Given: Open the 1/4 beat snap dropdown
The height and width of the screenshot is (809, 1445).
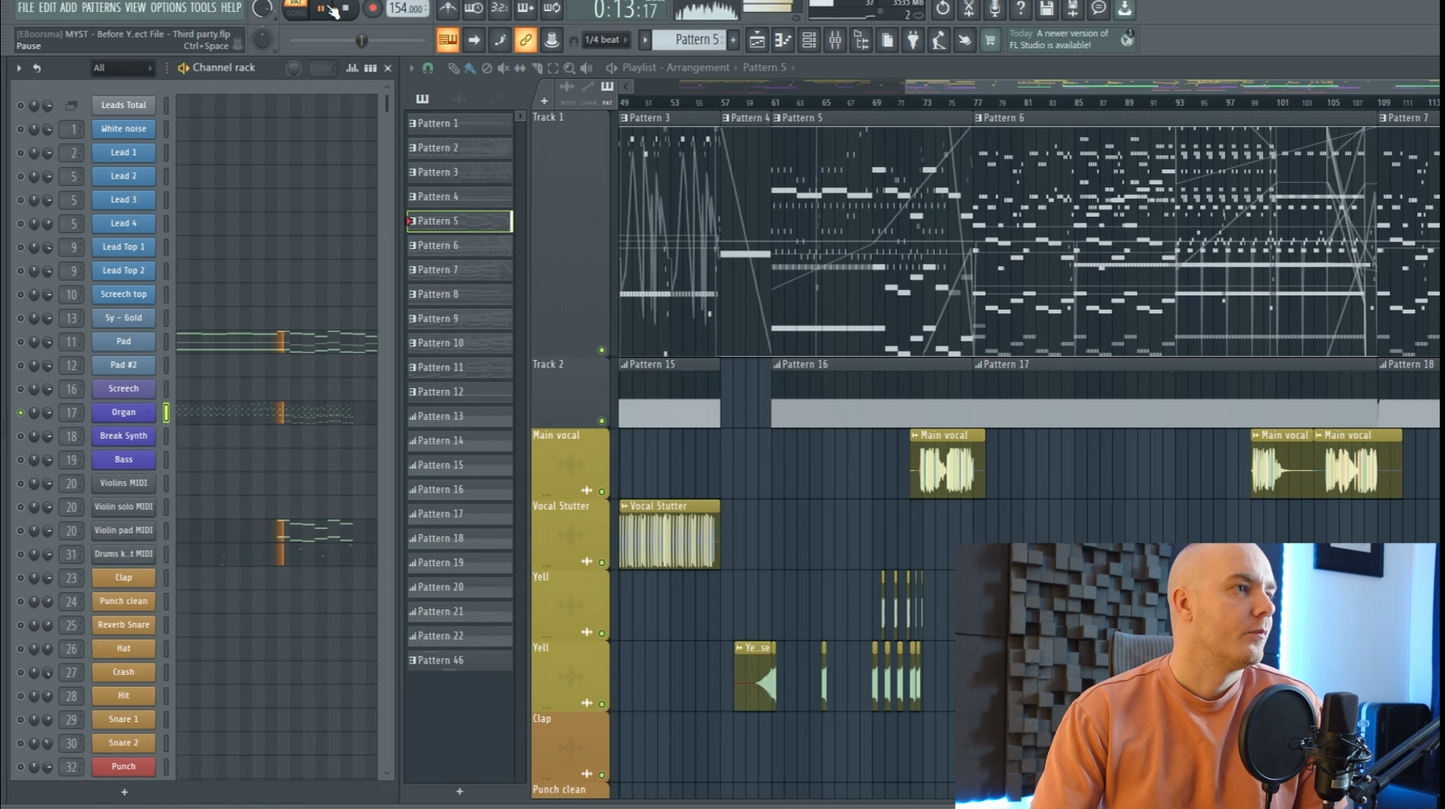Looking at the screenshot, I should point(606,41).
